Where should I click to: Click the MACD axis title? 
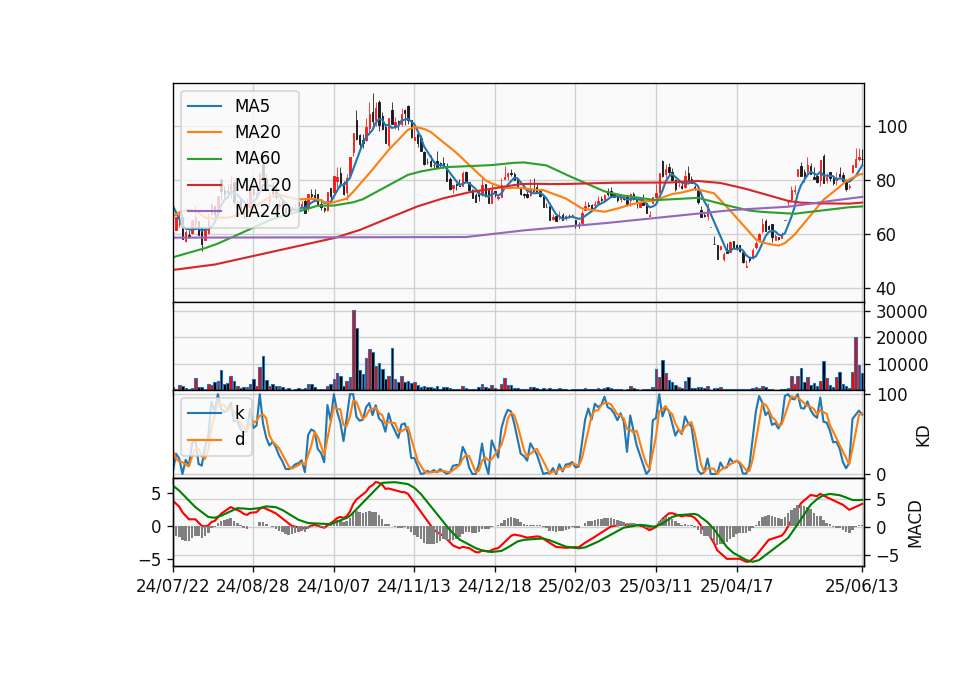click(x=915, y=524)
